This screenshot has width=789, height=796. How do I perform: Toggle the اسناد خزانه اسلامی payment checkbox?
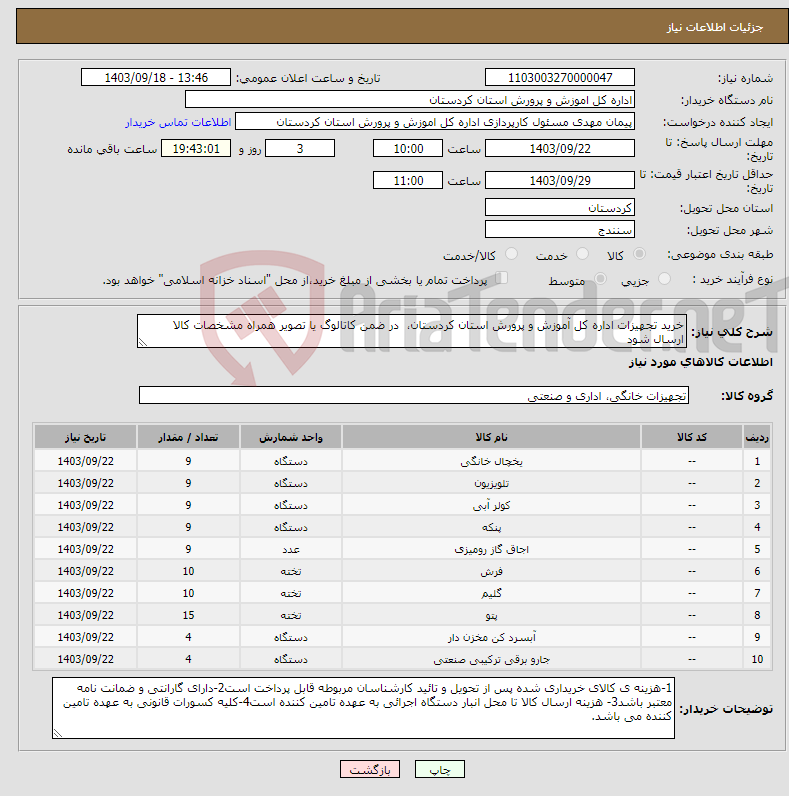502,278
